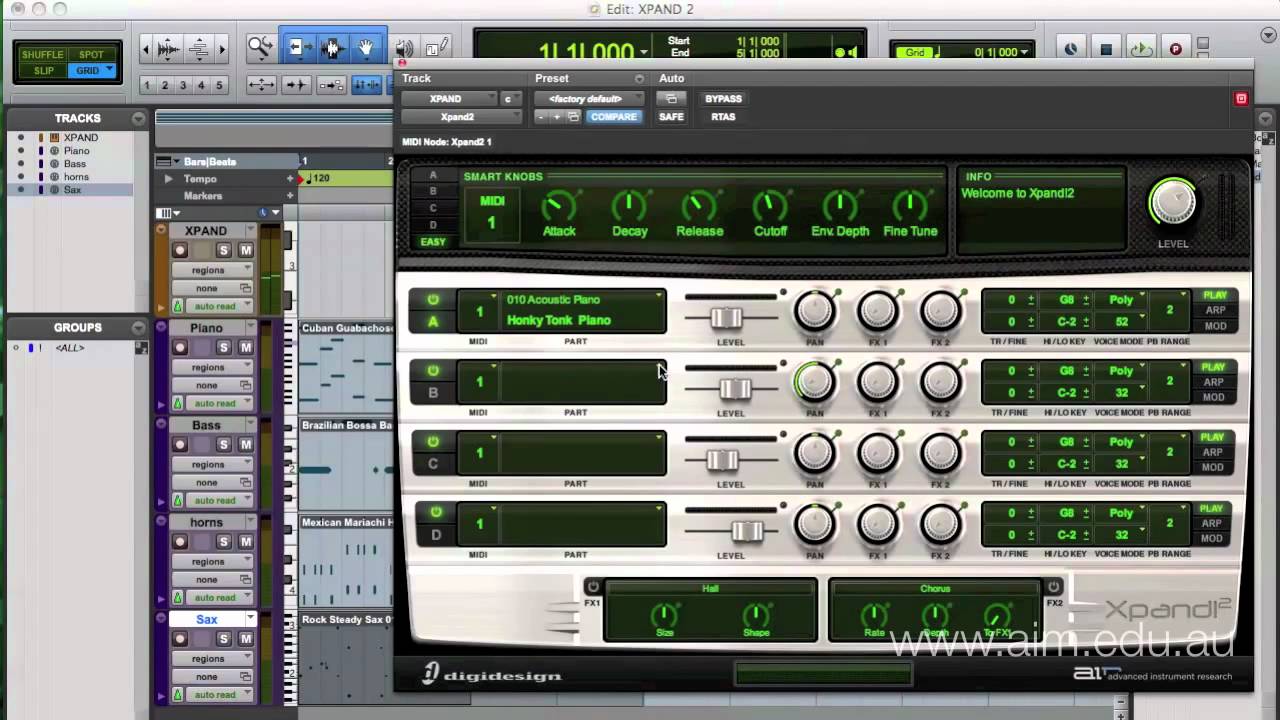Select ARP mode for part A
Image resolution: width=1280 pixels, height=720 pixels.
pos(1214,310)
